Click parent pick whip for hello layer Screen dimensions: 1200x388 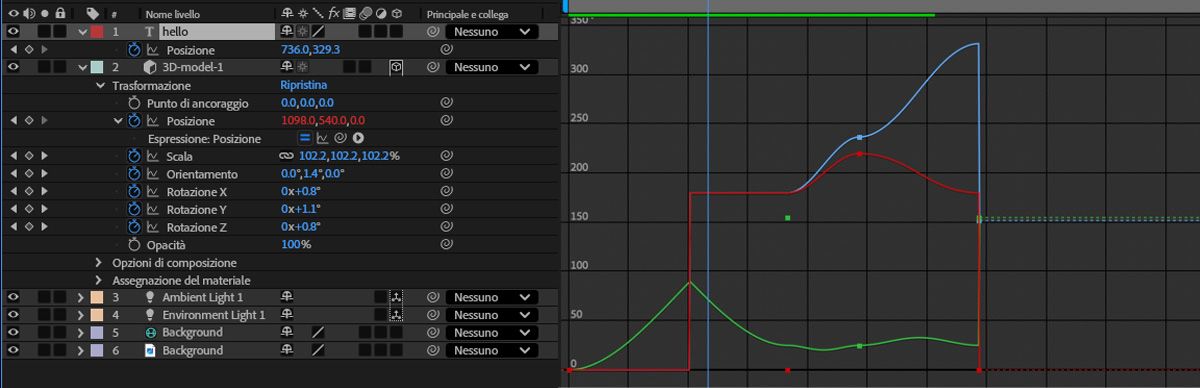point(433,32)
